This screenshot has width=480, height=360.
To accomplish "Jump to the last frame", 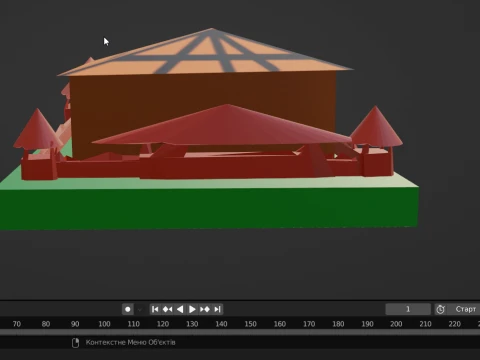I will [217, 309].
